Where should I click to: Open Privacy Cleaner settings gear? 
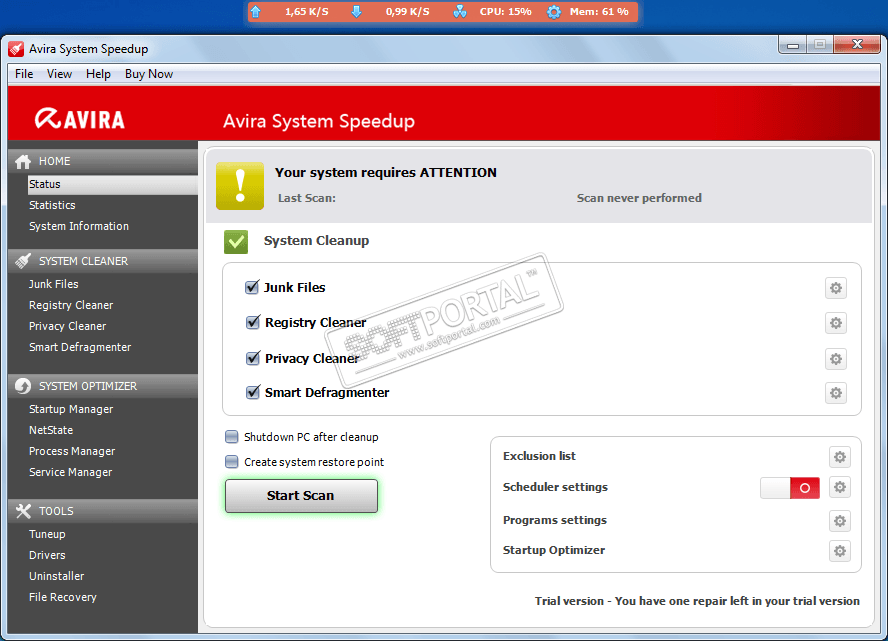point(835,359)
